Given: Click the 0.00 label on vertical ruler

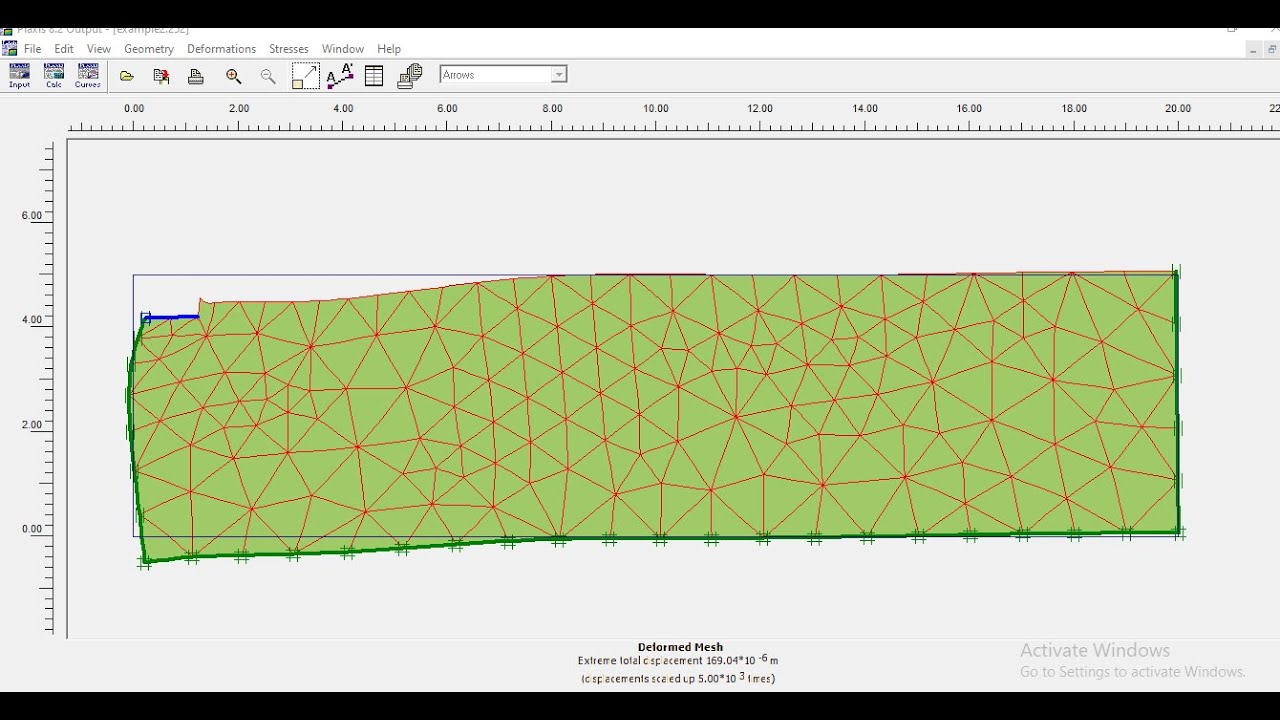Looking at the screenshot, I should point(32,529).
